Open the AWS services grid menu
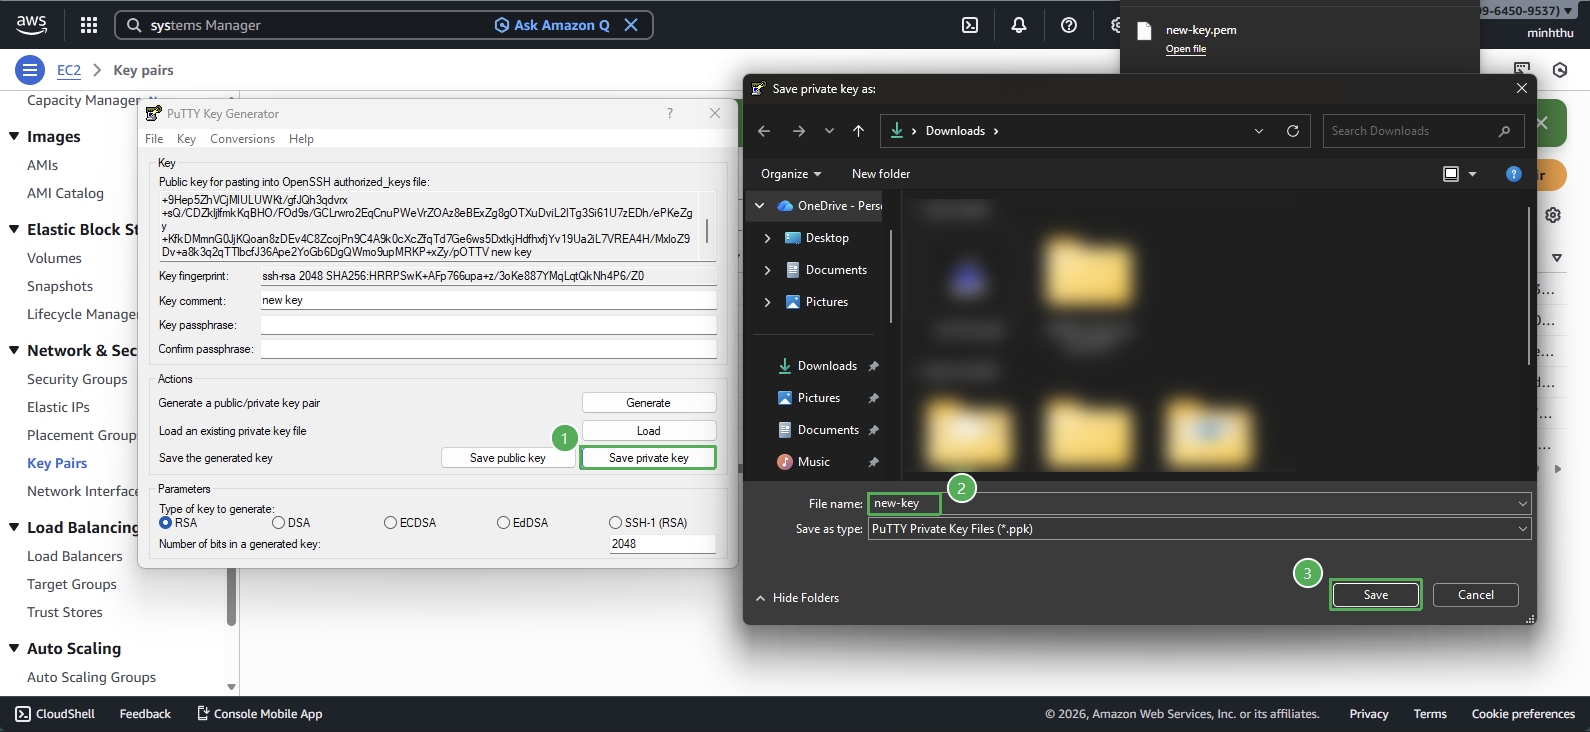Screen dimensions: 1590x732 [89, 25]
